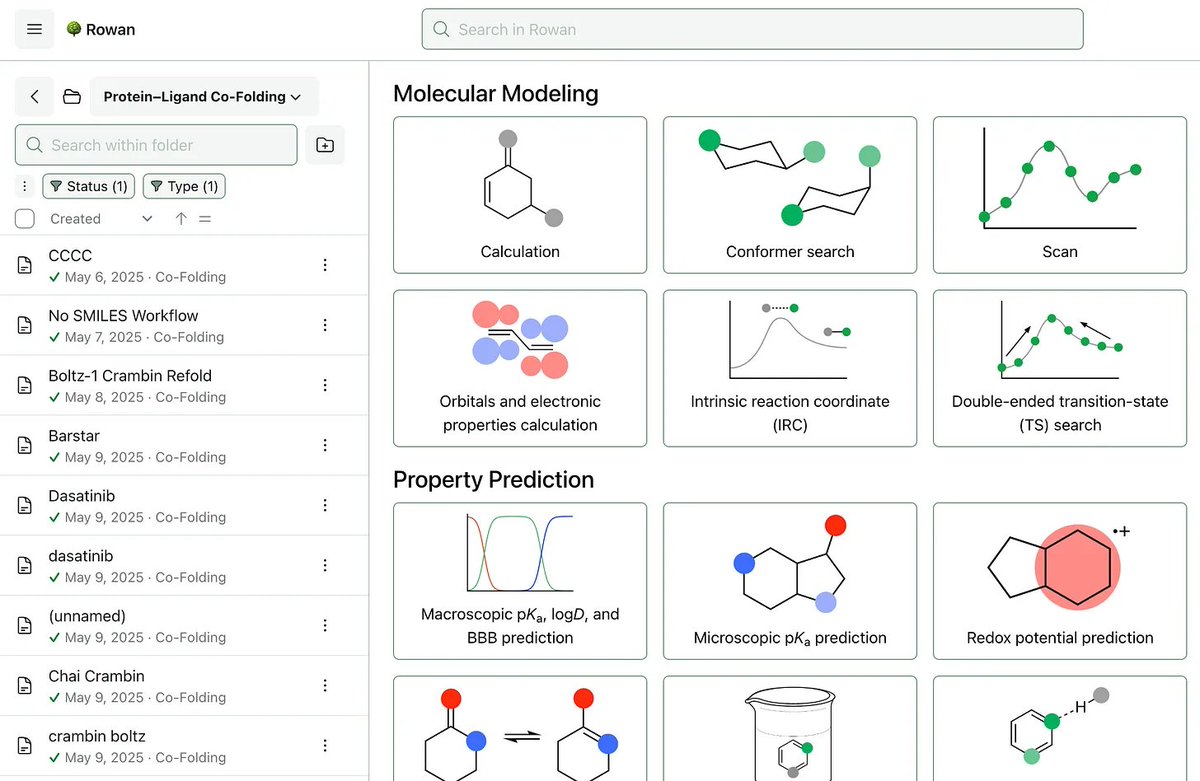Click the list layout icon beside the sort arrow
This screenshot has height=781, width=1200.
pos(205,218)
